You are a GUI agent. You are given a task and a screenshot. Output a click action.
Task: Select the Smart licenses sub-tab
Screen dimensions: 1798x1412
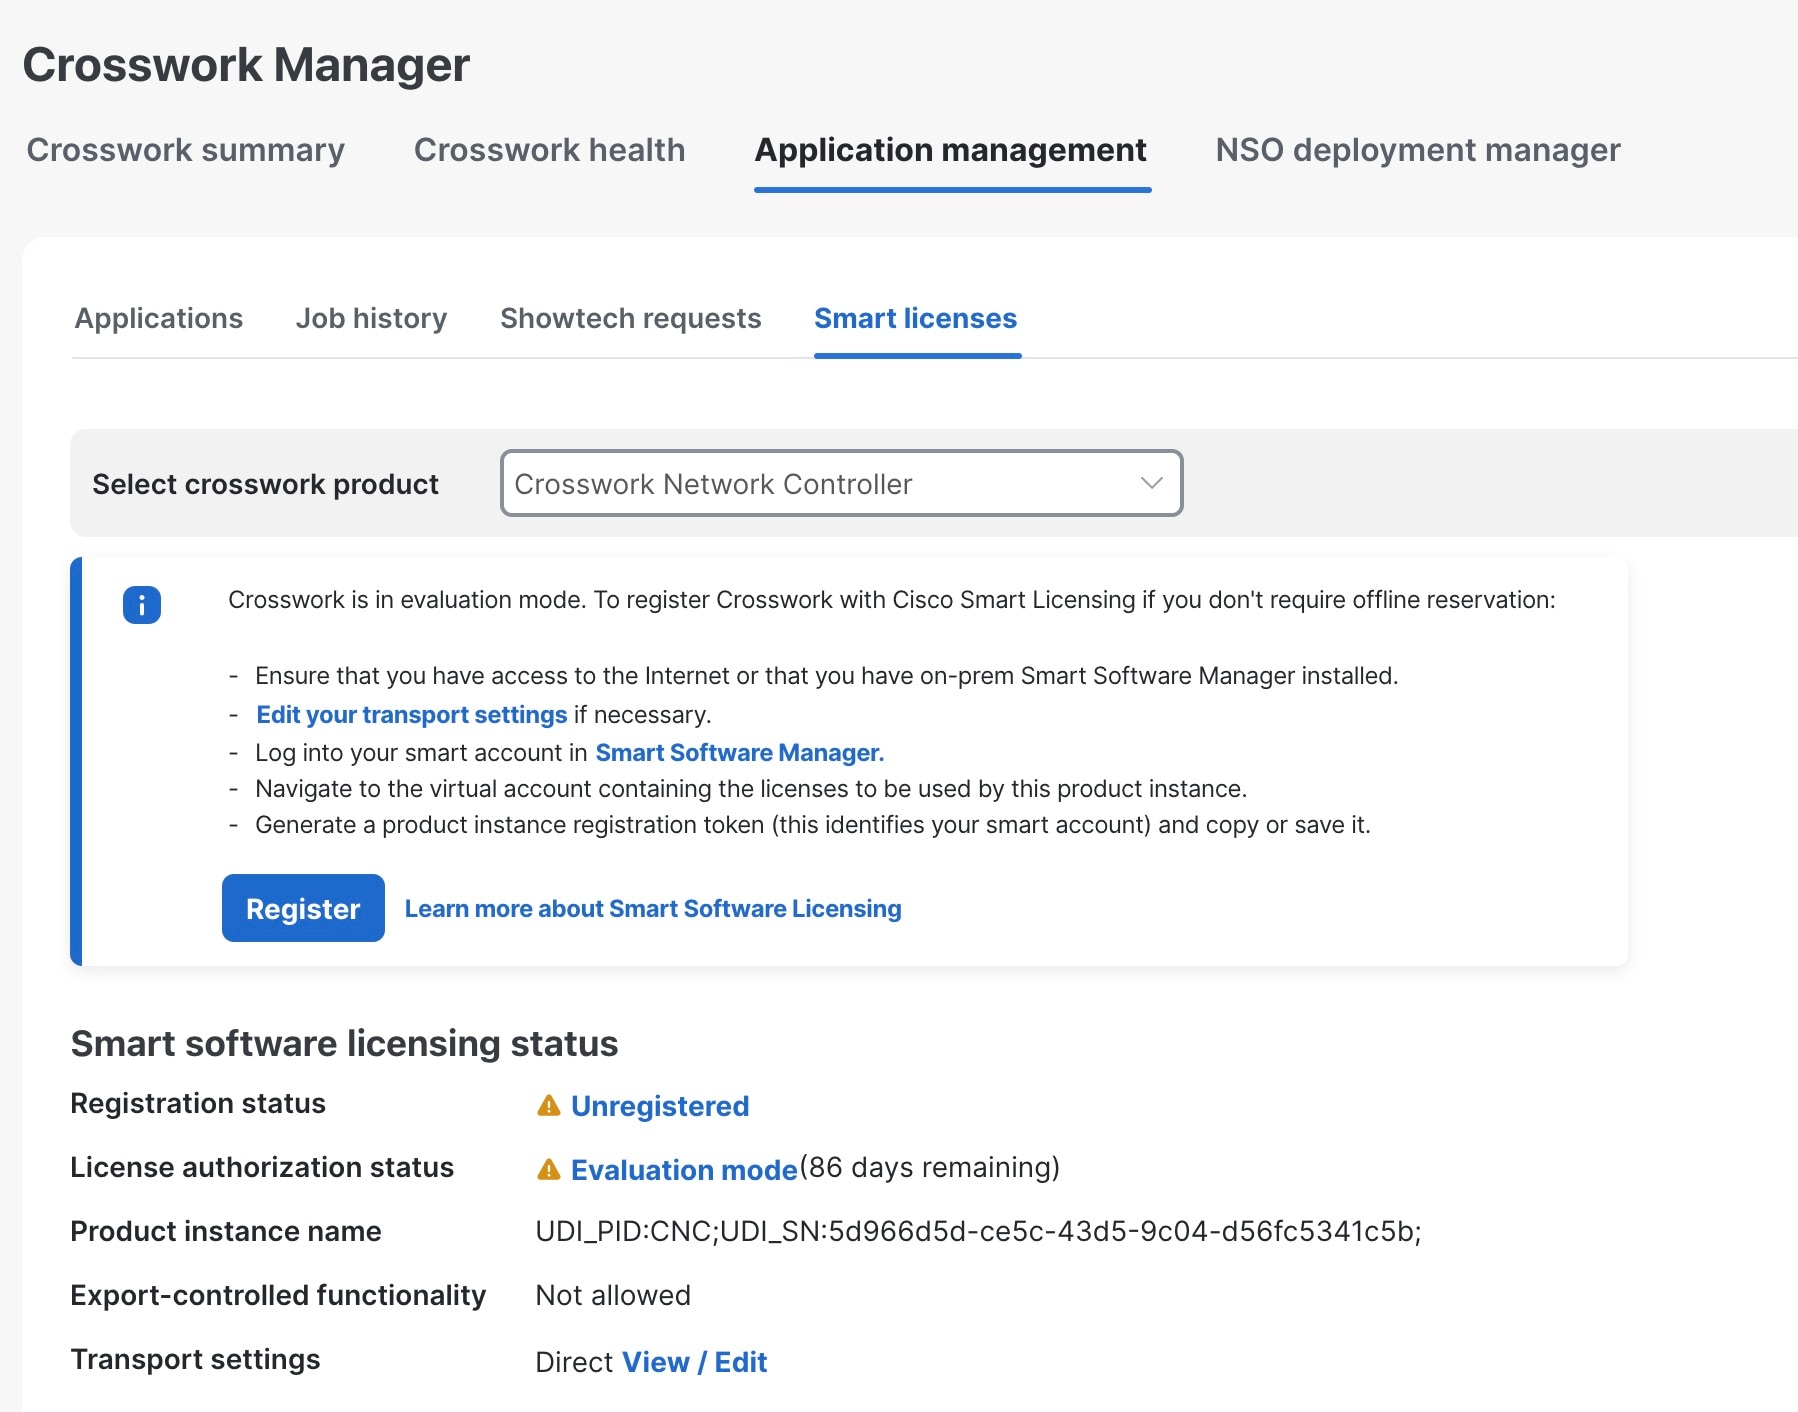click(x=916, y=318)
